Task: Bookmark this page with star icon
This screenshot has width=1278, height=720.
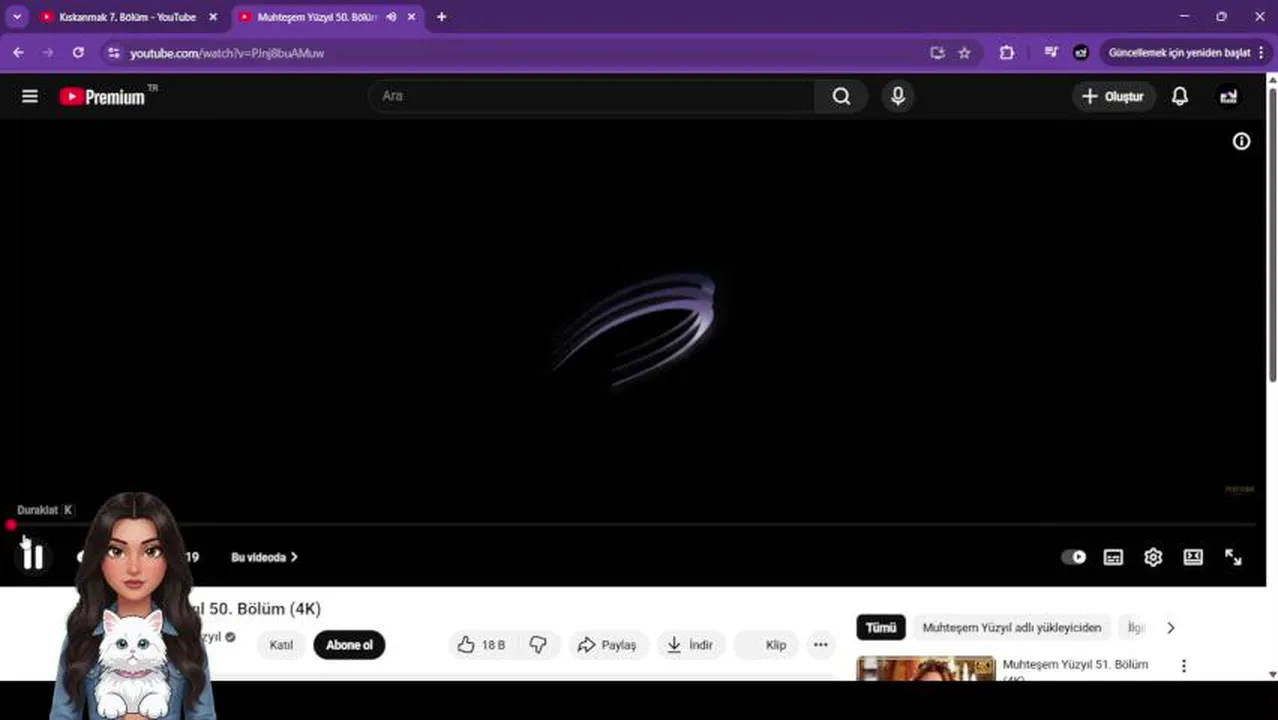Action: 964,53
